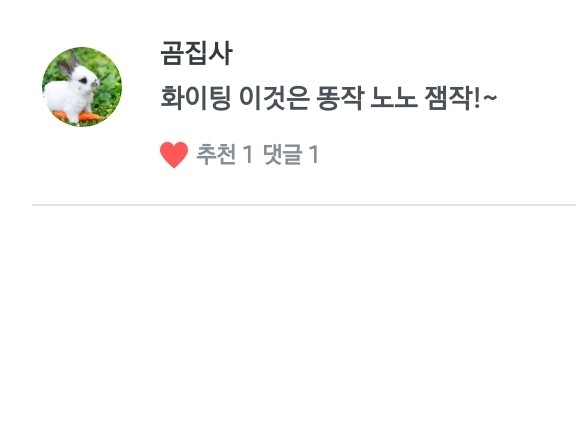Open replies via 댓글 label
Image resolution: width=576 pixels, height=432 pixels.
[x=283, y=154]
